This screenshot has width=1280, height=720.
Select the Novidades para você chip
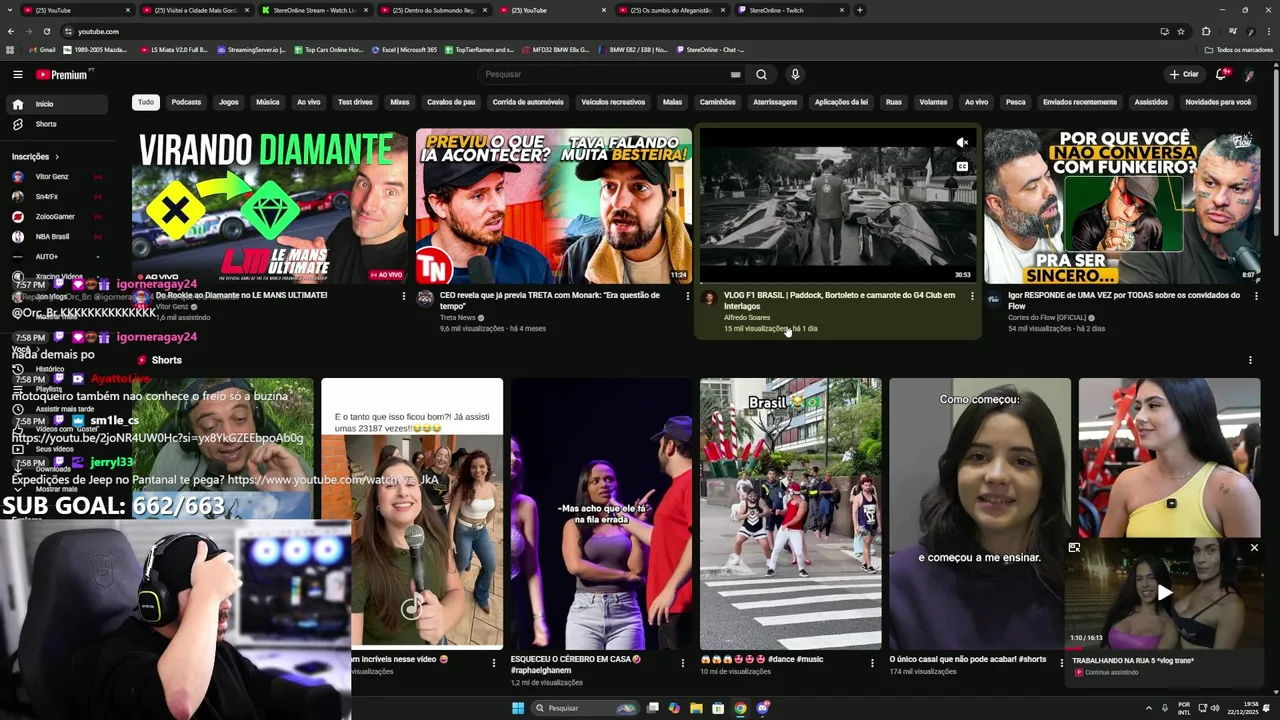[1218, 102]
